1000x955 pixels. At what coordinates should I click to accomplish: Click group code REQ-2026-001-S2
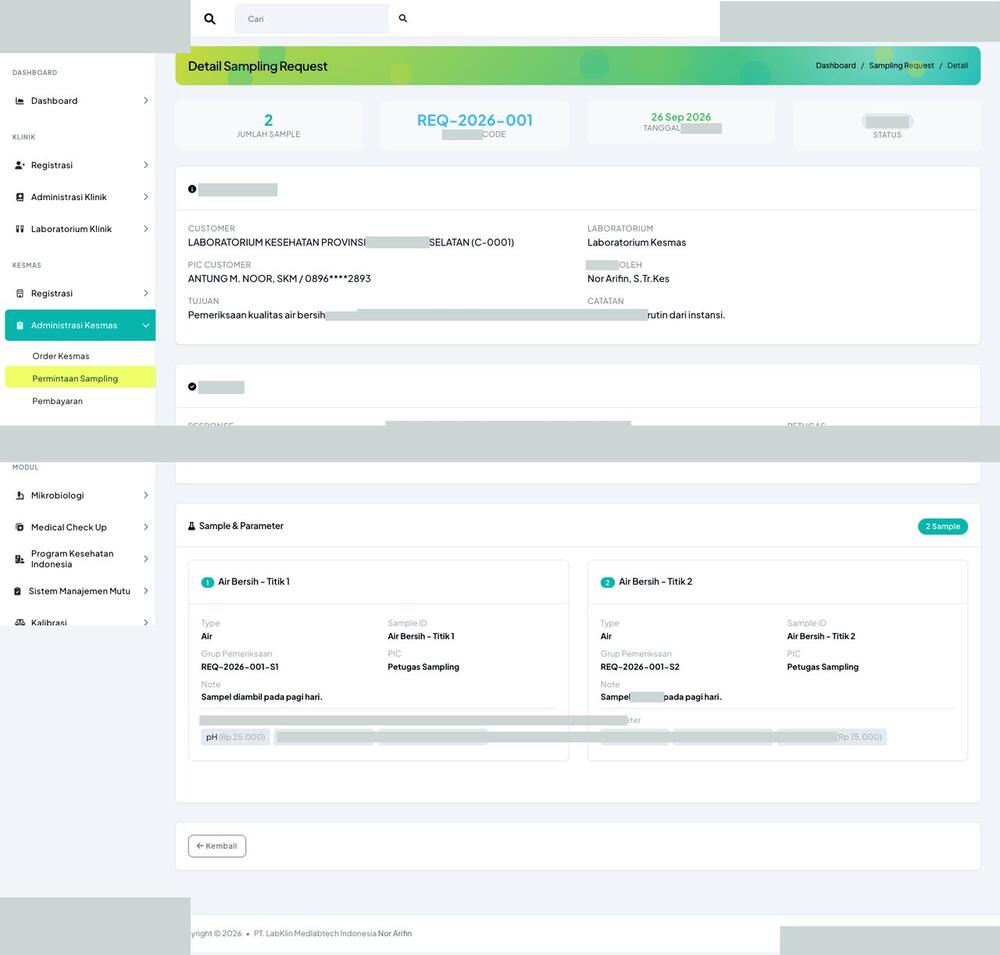tap(640, 667)
